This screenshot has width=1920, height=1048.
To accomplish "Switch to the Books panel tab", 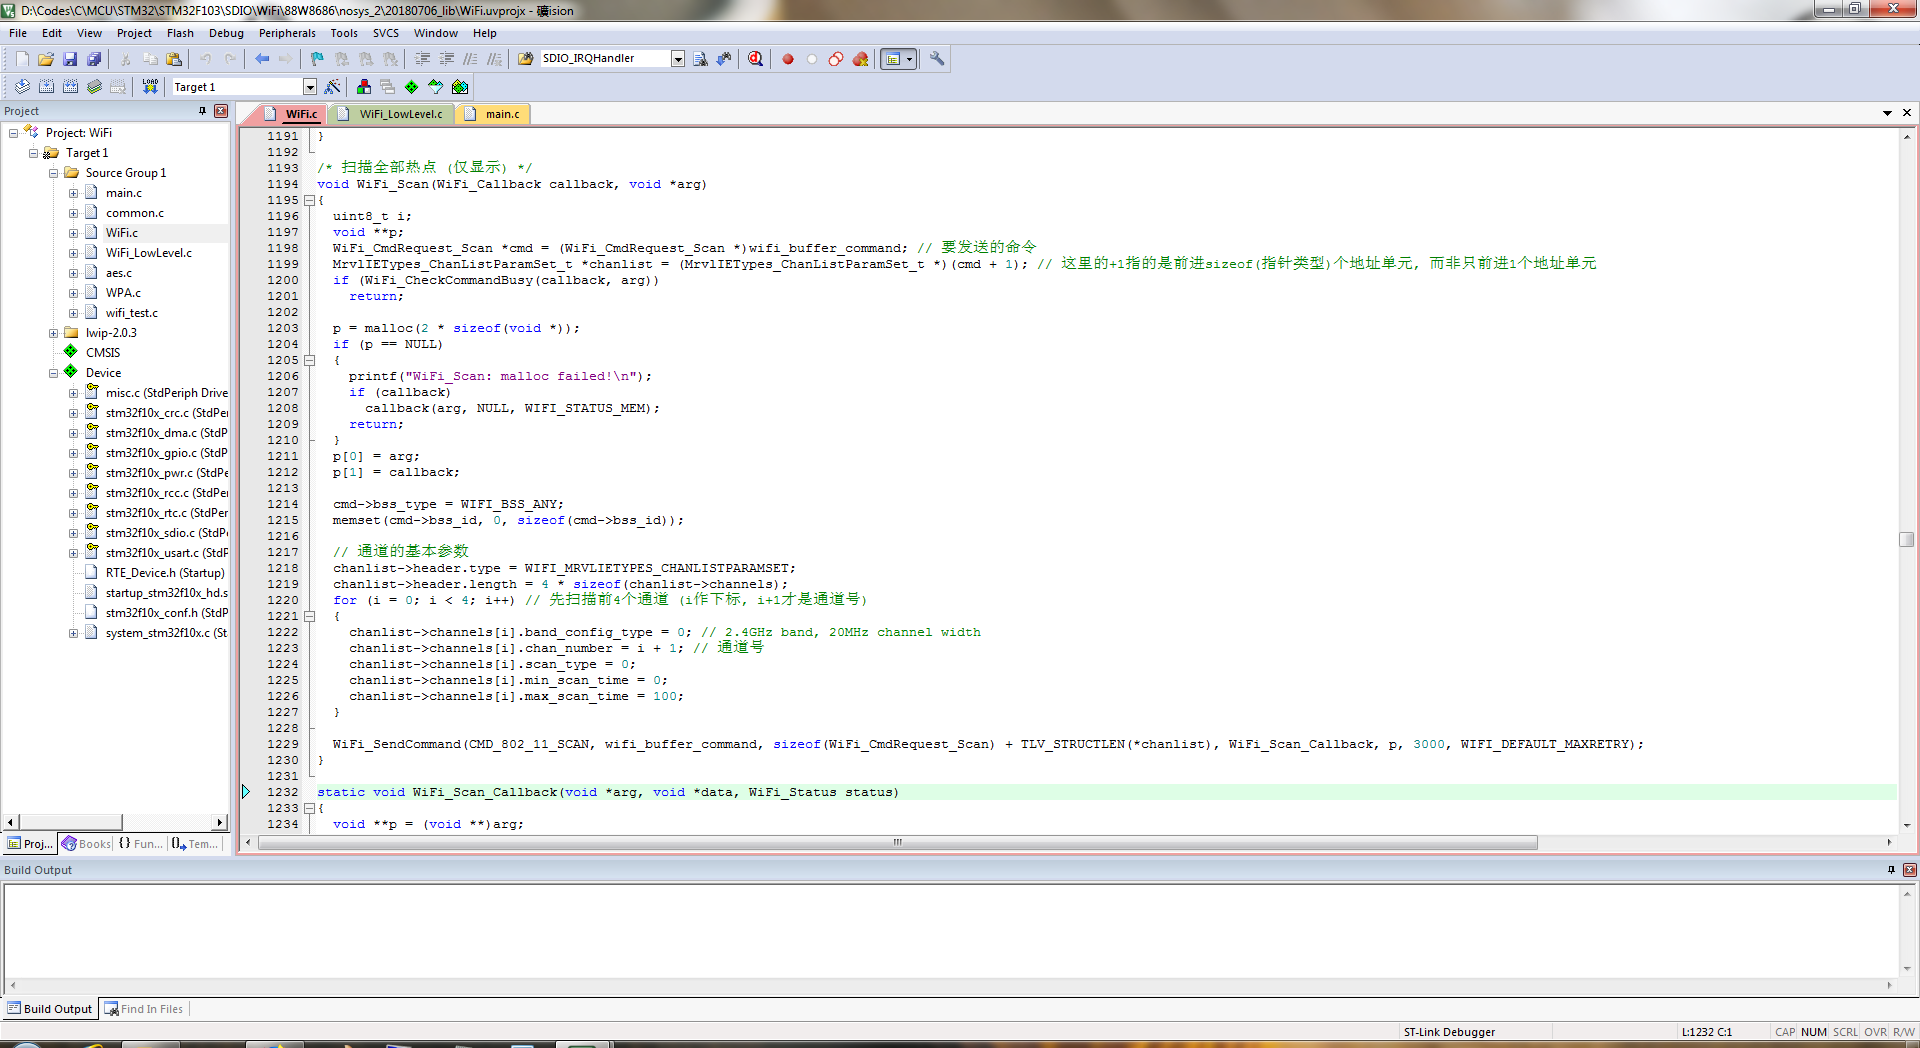I will click(86, 844).
